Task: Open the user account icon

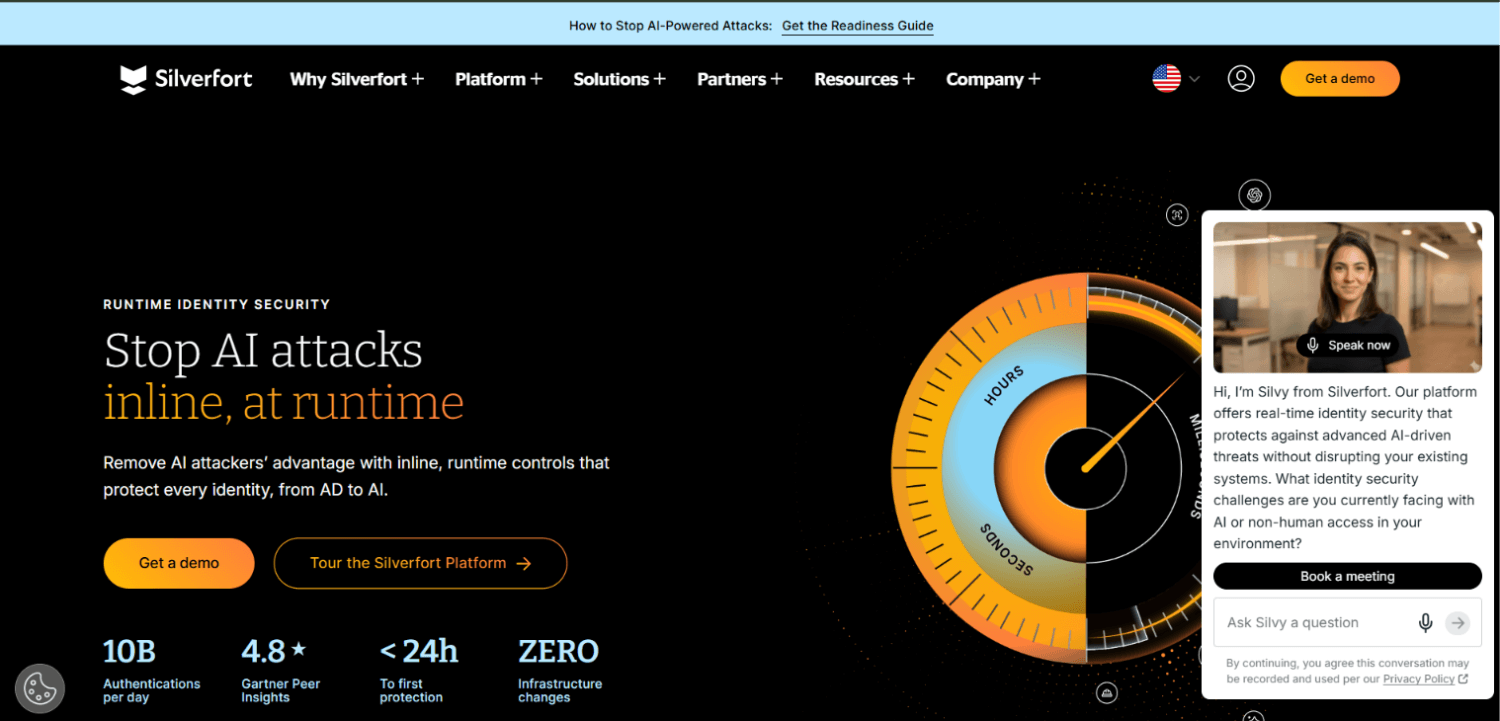Action: click(x=1241, y=79)
